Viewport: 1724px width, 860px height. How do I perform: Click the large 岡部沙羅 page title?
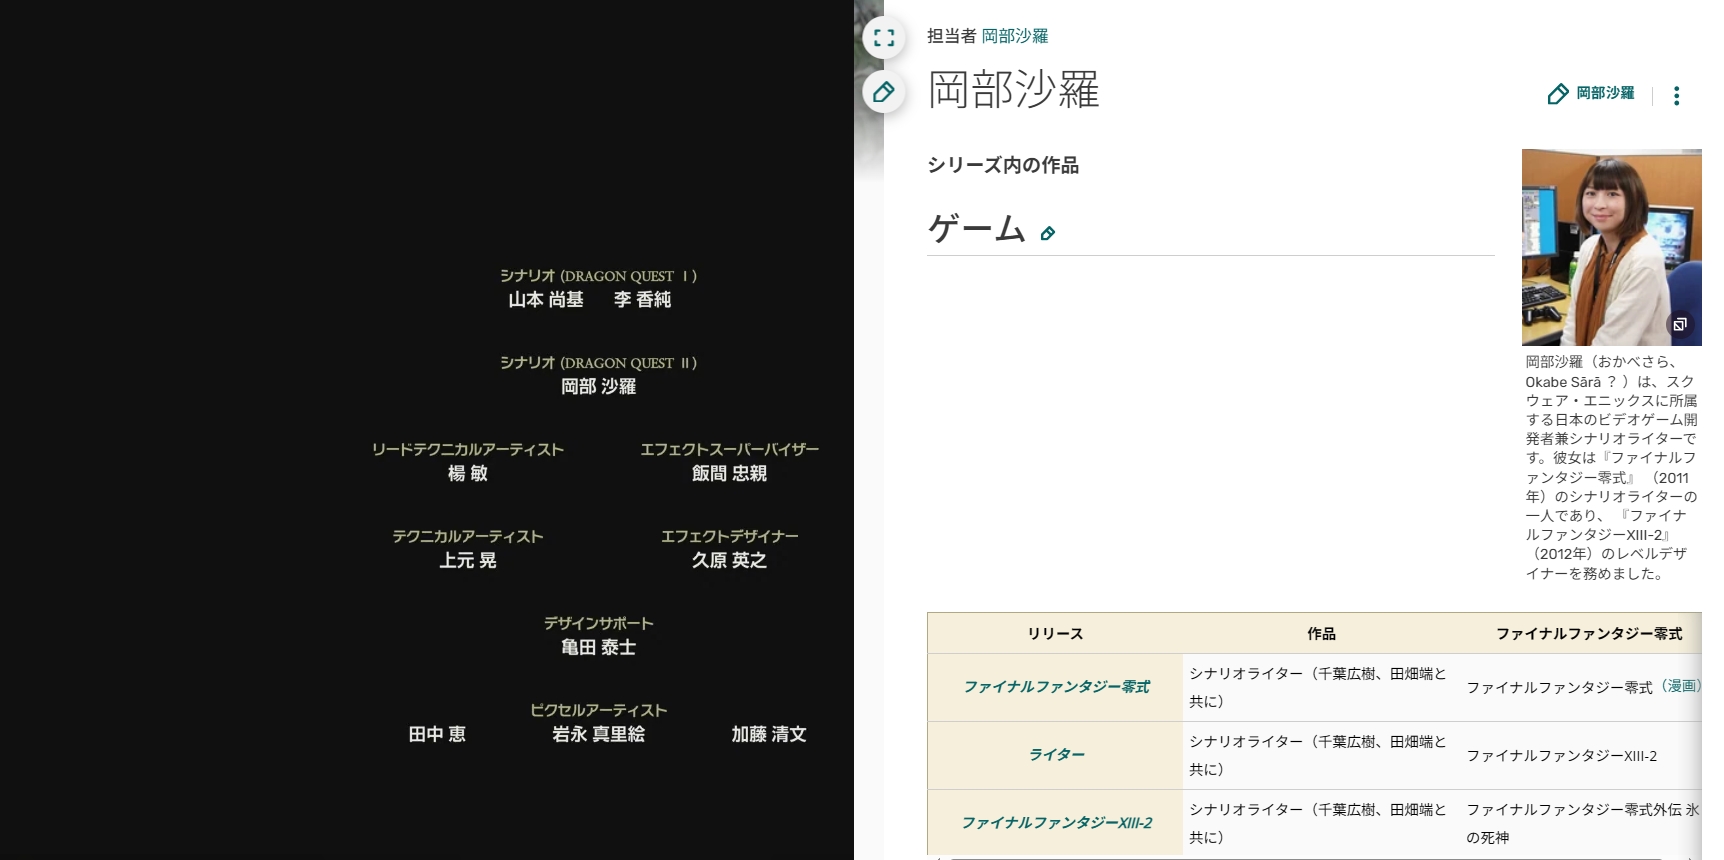pos(1013,90)
